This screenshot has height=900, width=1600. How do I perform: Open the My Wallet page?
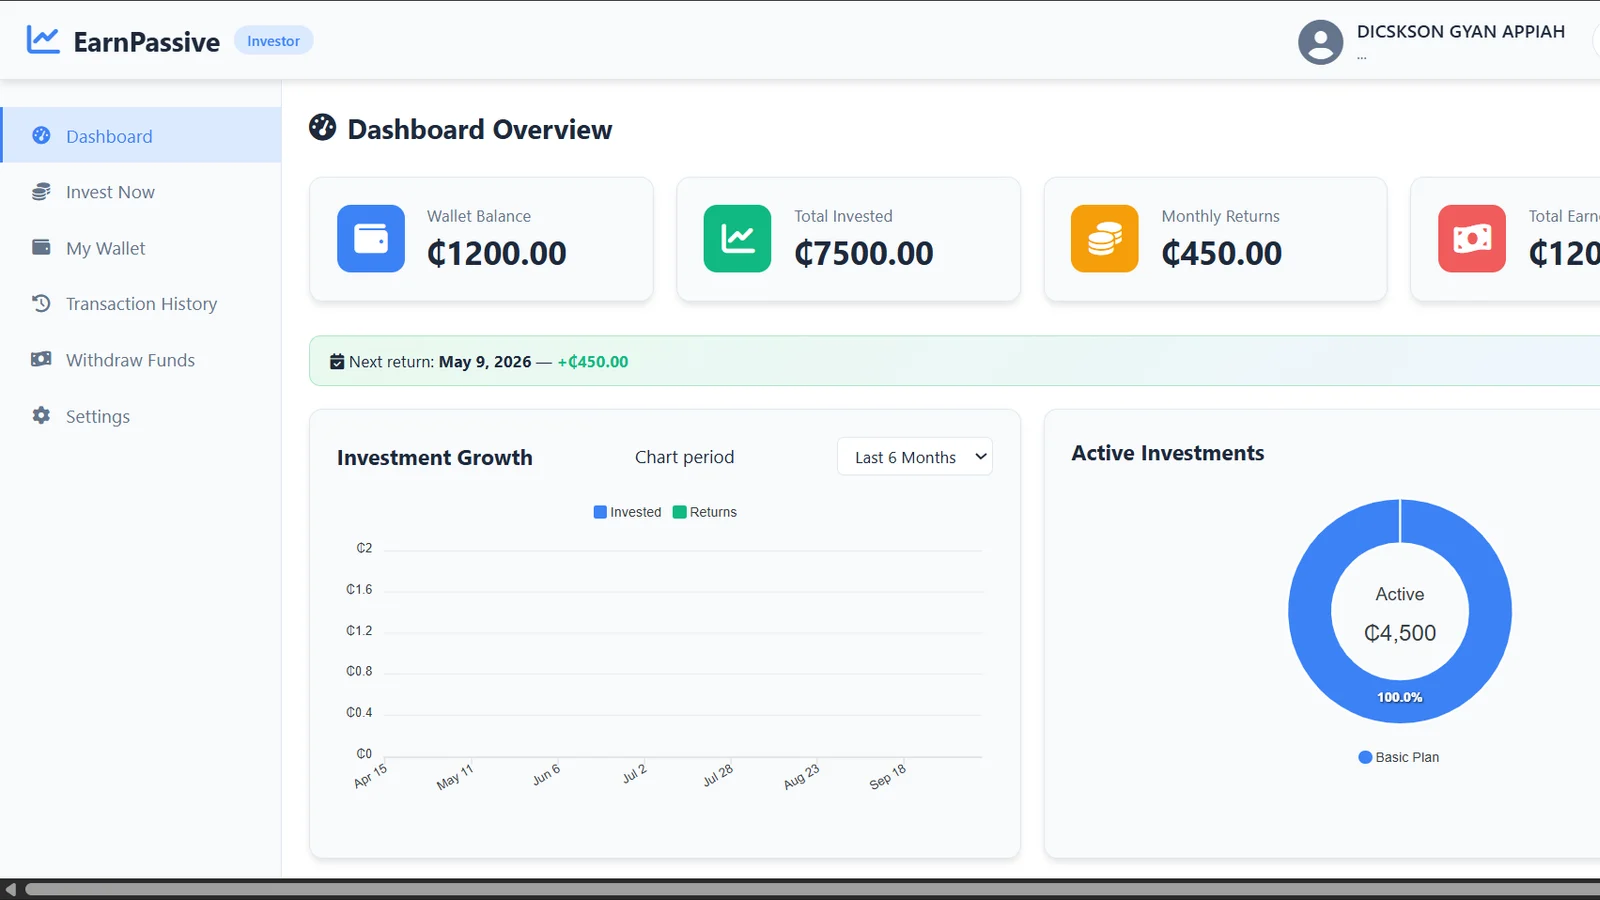[141, 248]
